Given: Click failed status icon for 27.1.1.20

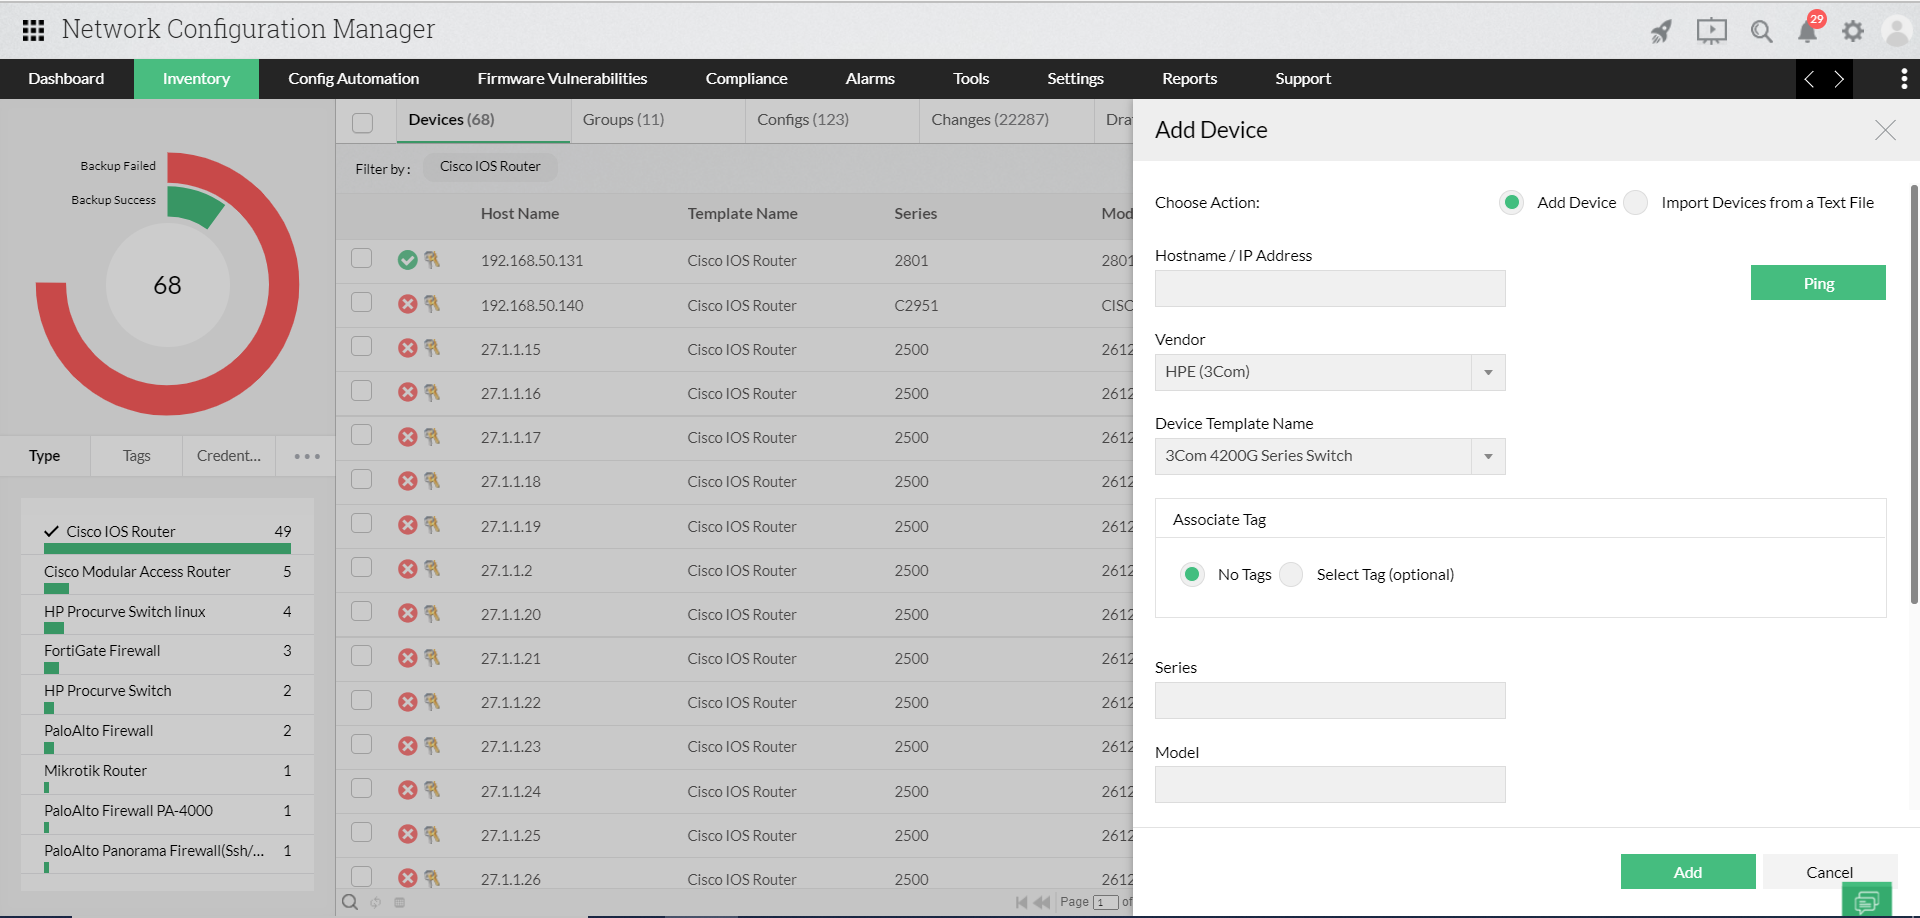Looking at the screenshot, I should pyautogui.click(x=407, y=613).
